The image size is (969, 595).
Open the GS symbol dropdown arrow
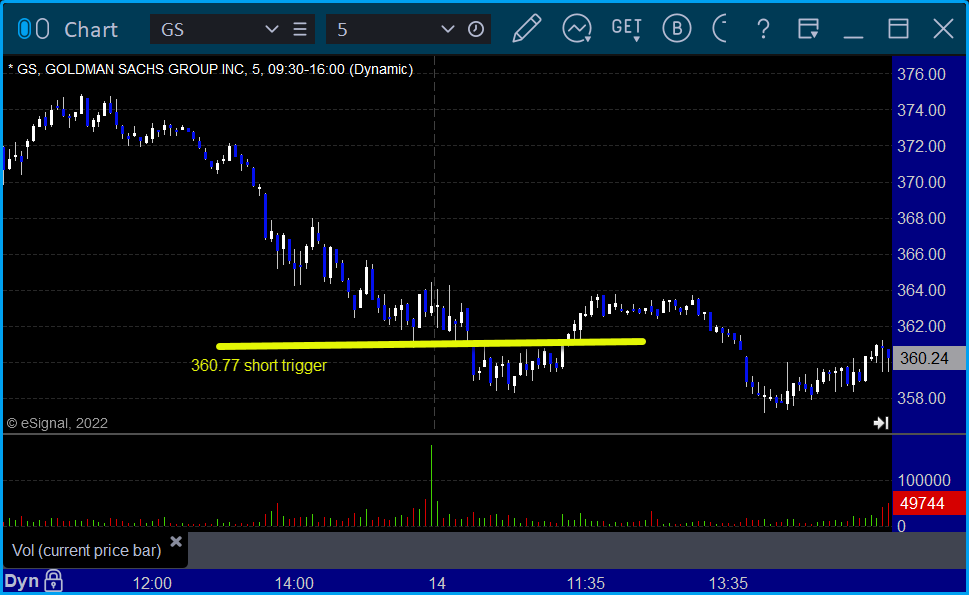[x=271, y=29]
